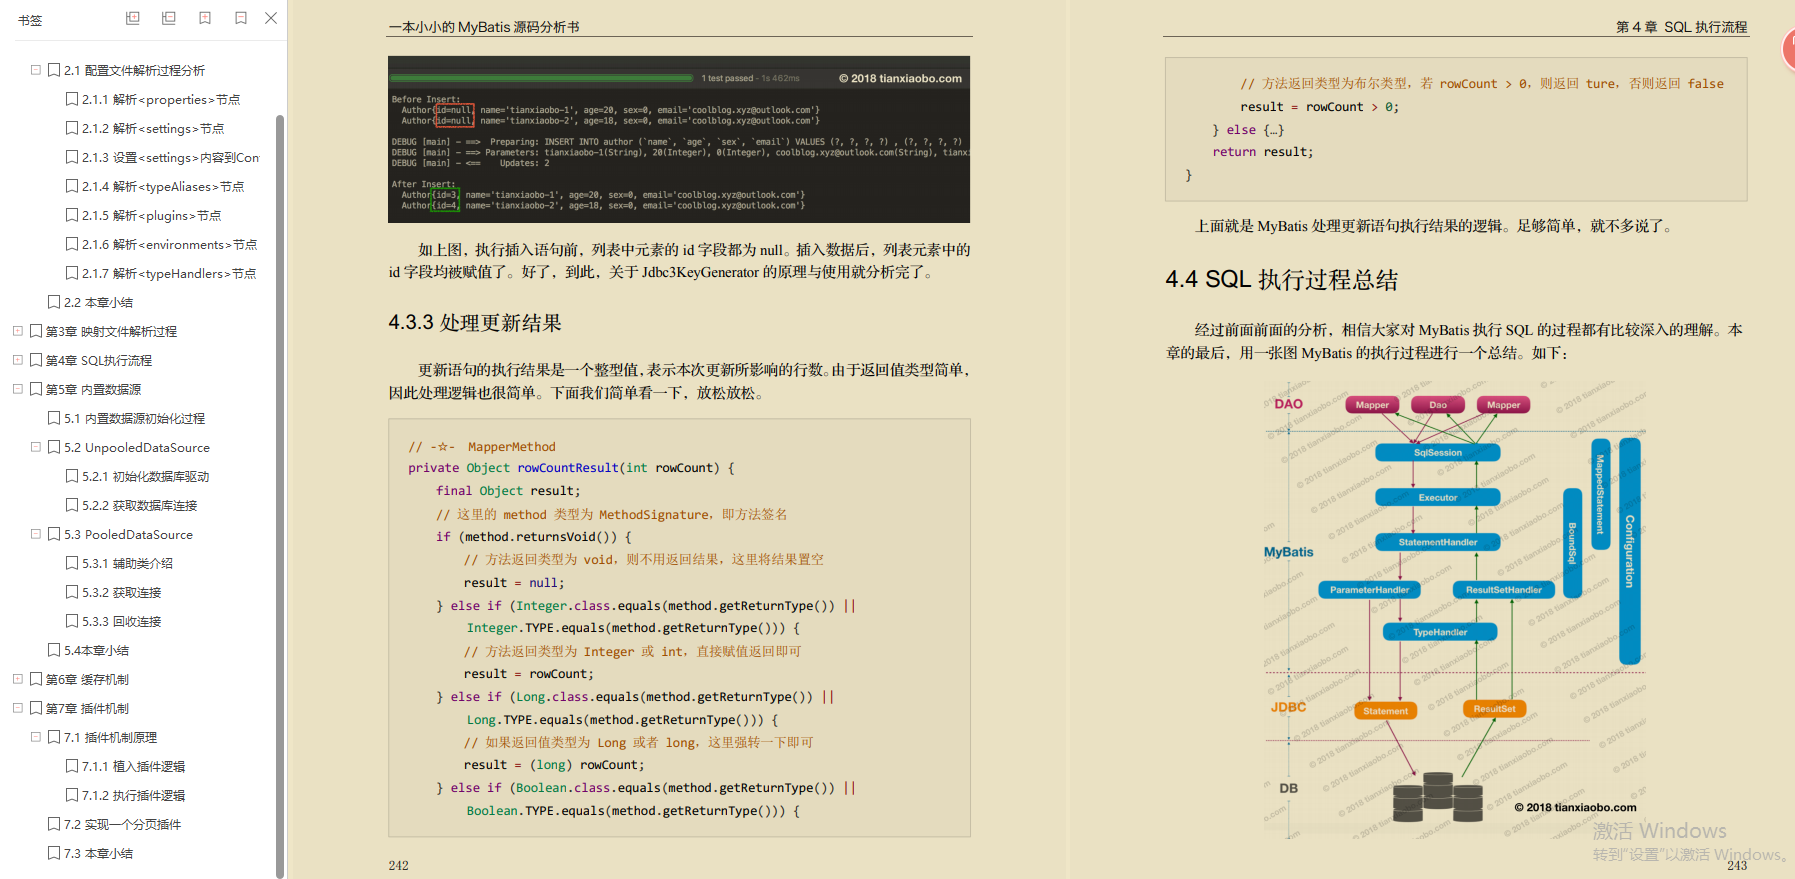
Task: Collapse the 7.1 插件机制原理 node
Action: [36, 737]
